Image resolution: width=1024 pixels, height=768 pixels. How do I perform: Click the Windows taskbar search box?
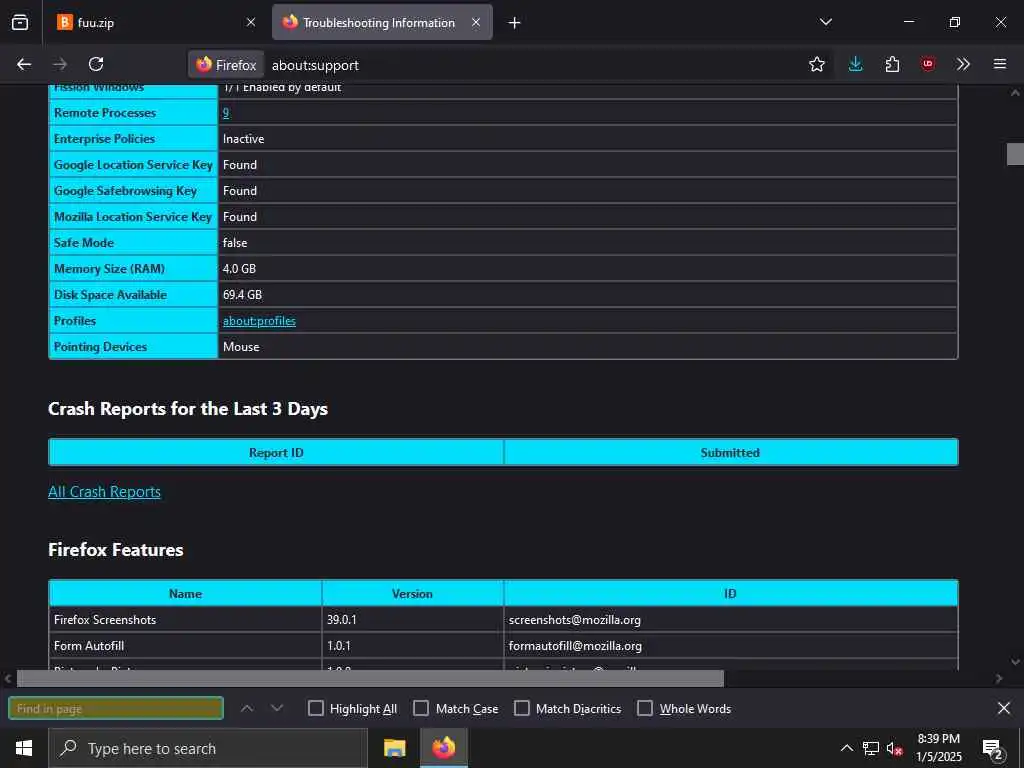tap(208, 748)
